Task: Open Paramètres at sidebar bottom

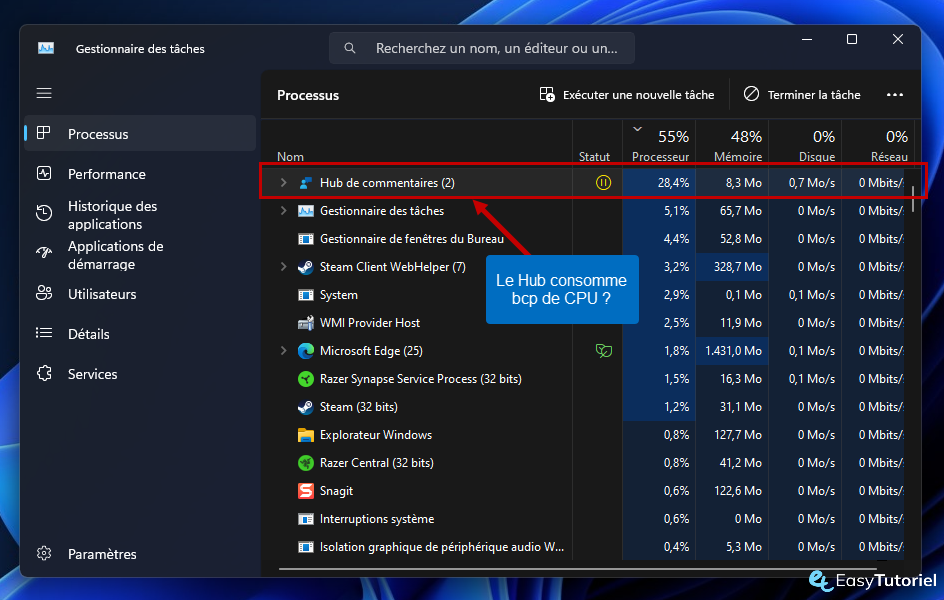Action: tap(140, 554)
